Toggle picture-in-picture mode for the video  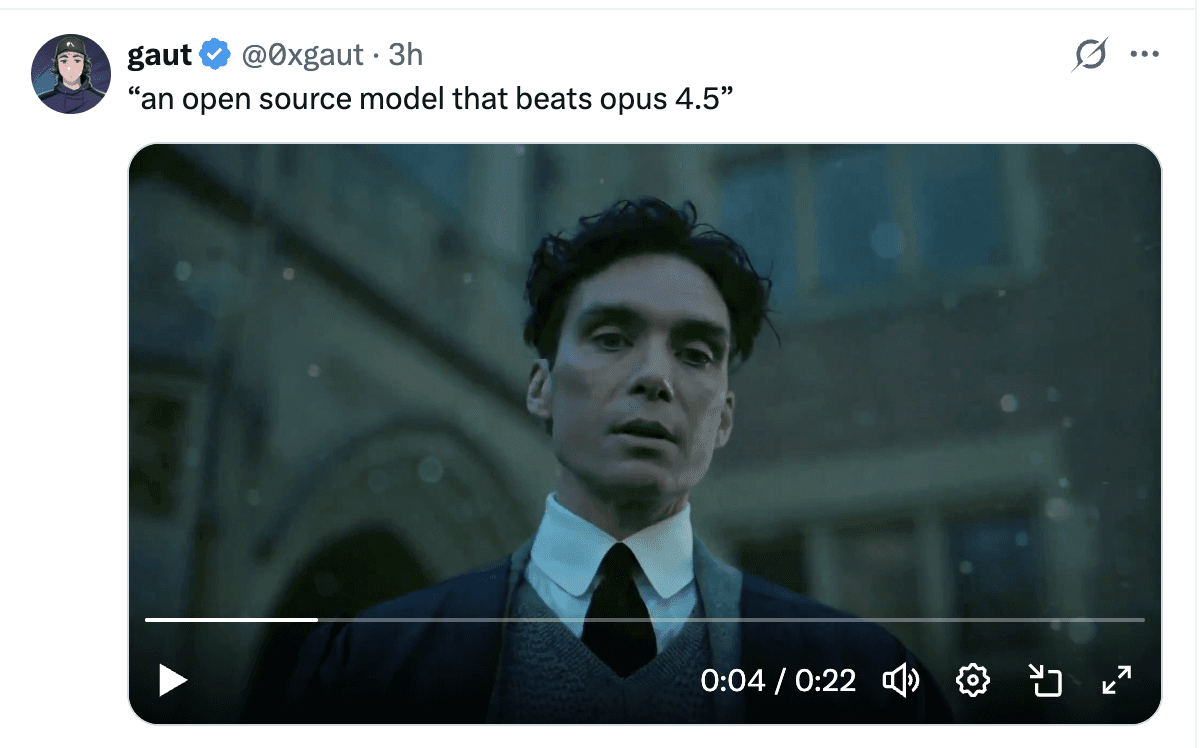pyautogui.click(x=1045, y=681)
